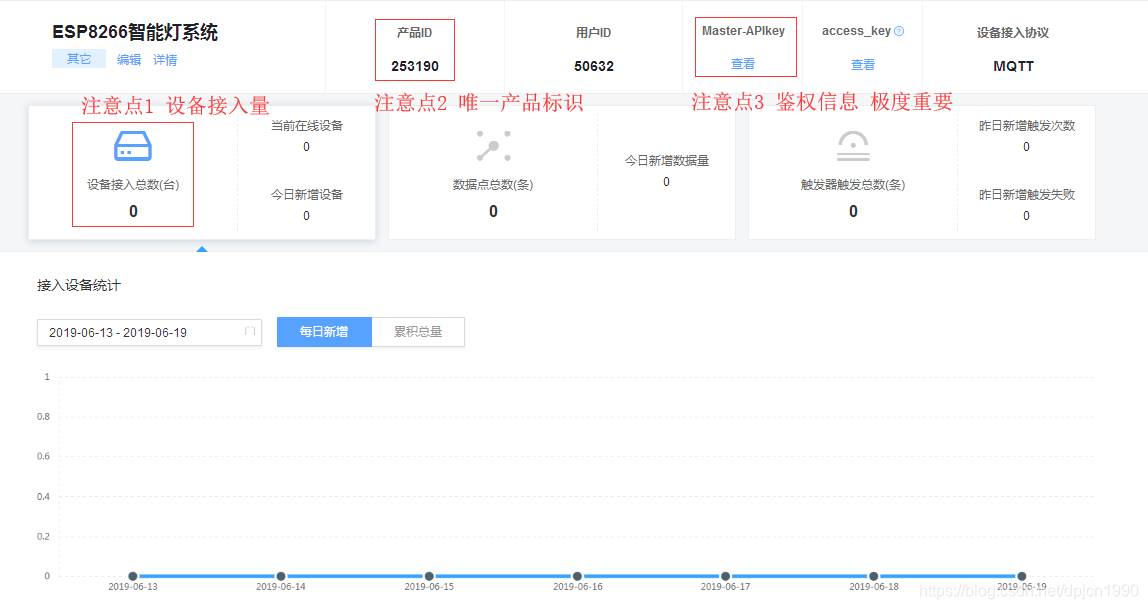This screenshot has height=609, width=1148.
Task: Switch to the 累积总量 cumulative tab
Action: tap(418, 332)
